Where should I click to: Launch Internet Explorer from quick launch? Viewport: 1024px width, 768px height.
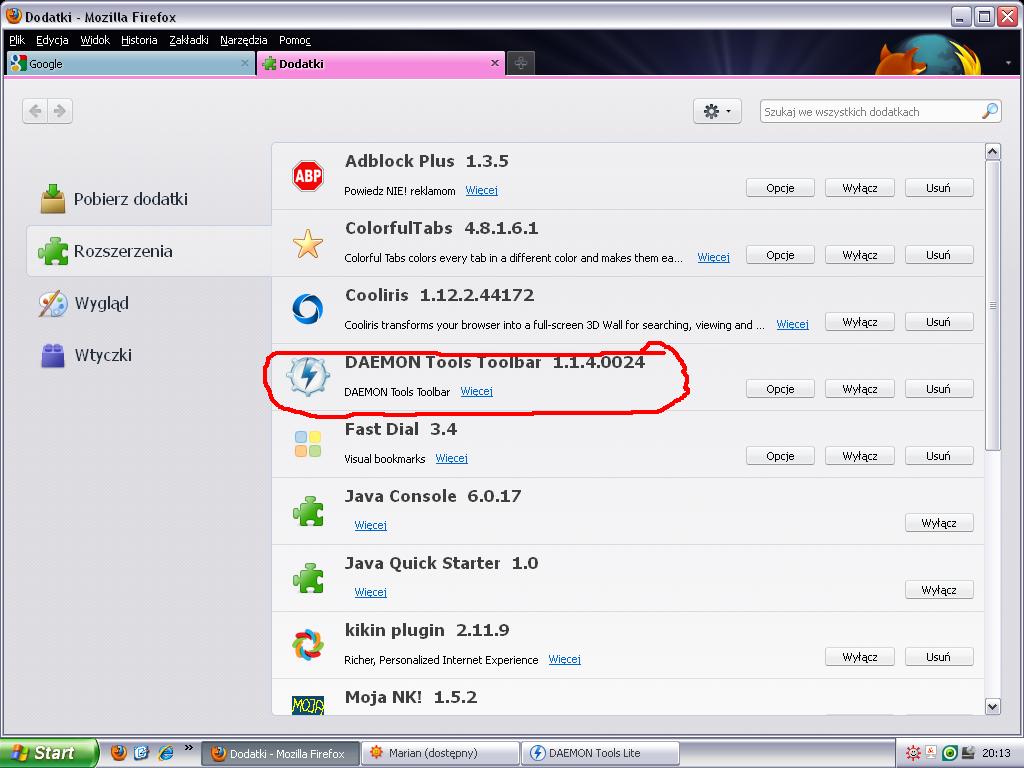tap(167, 752)
